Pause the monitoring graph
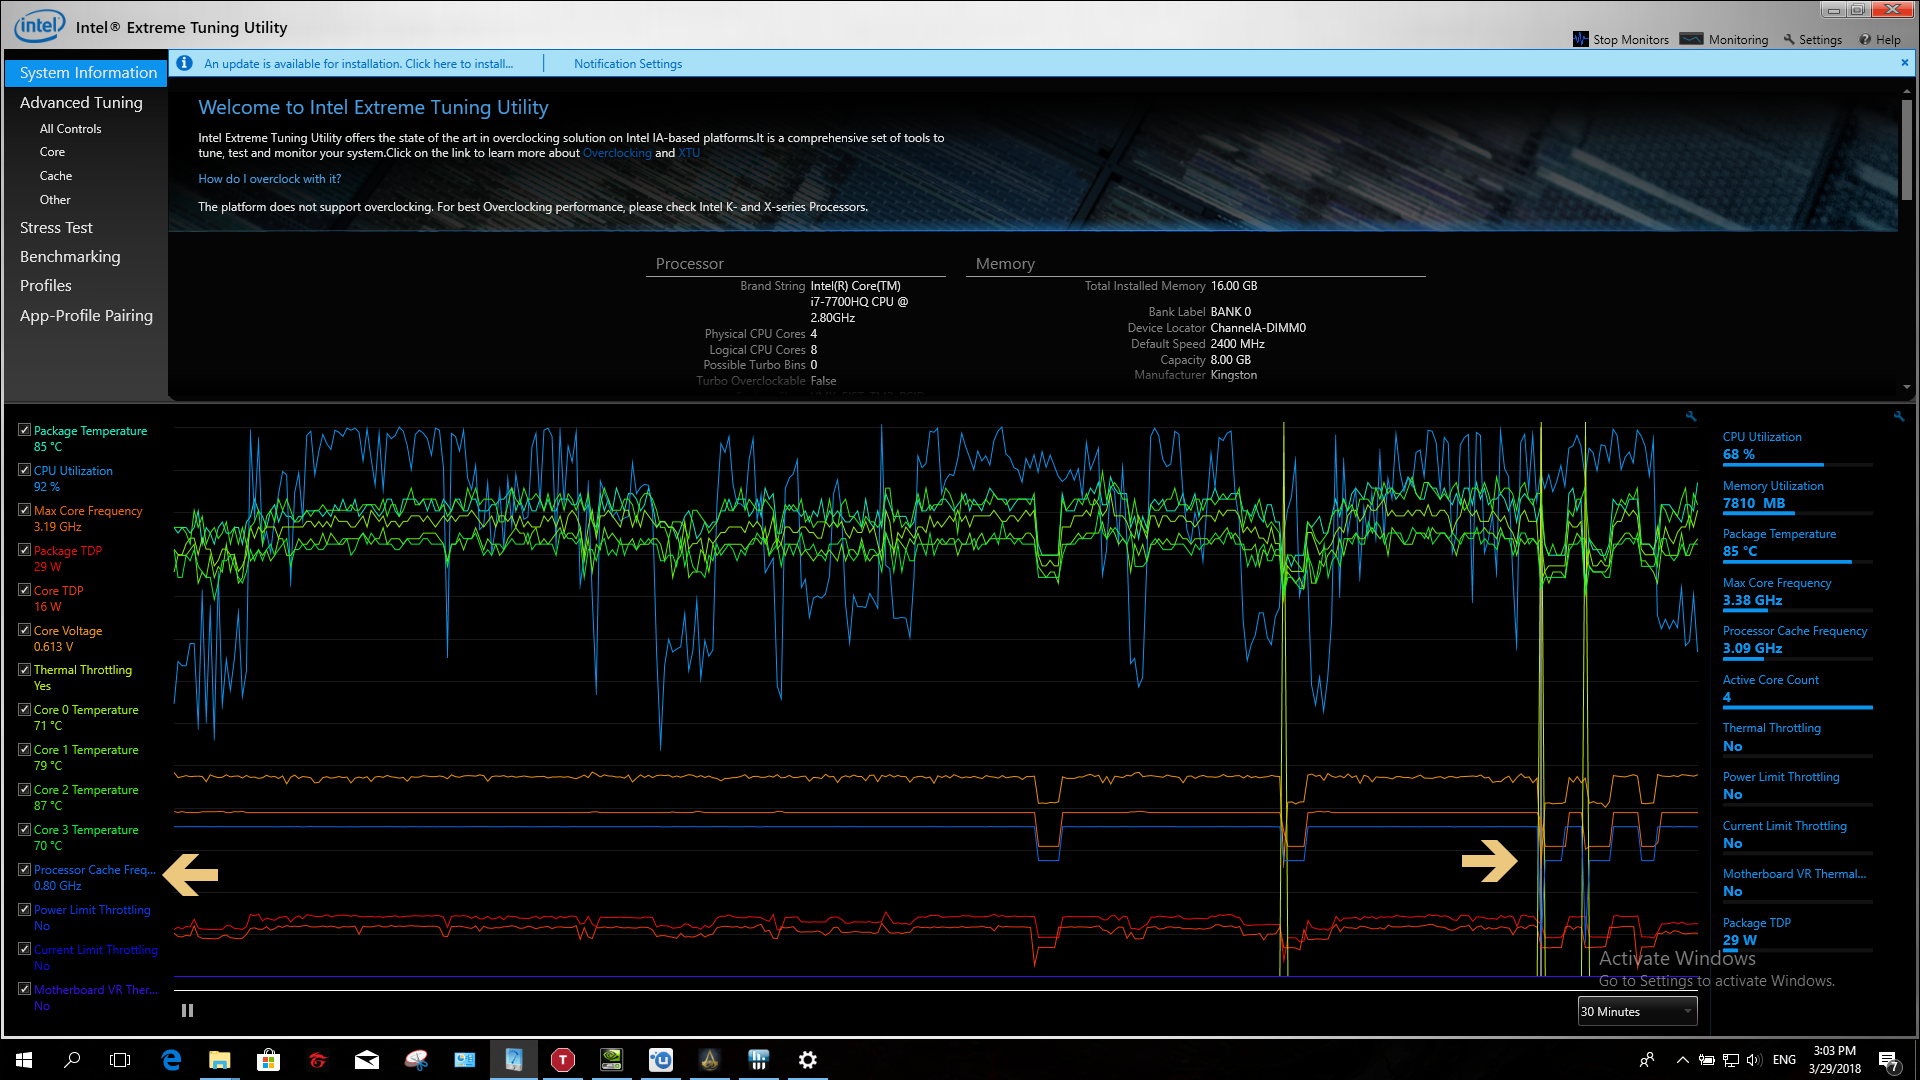1920x1080 pixels. [187, 1010]
